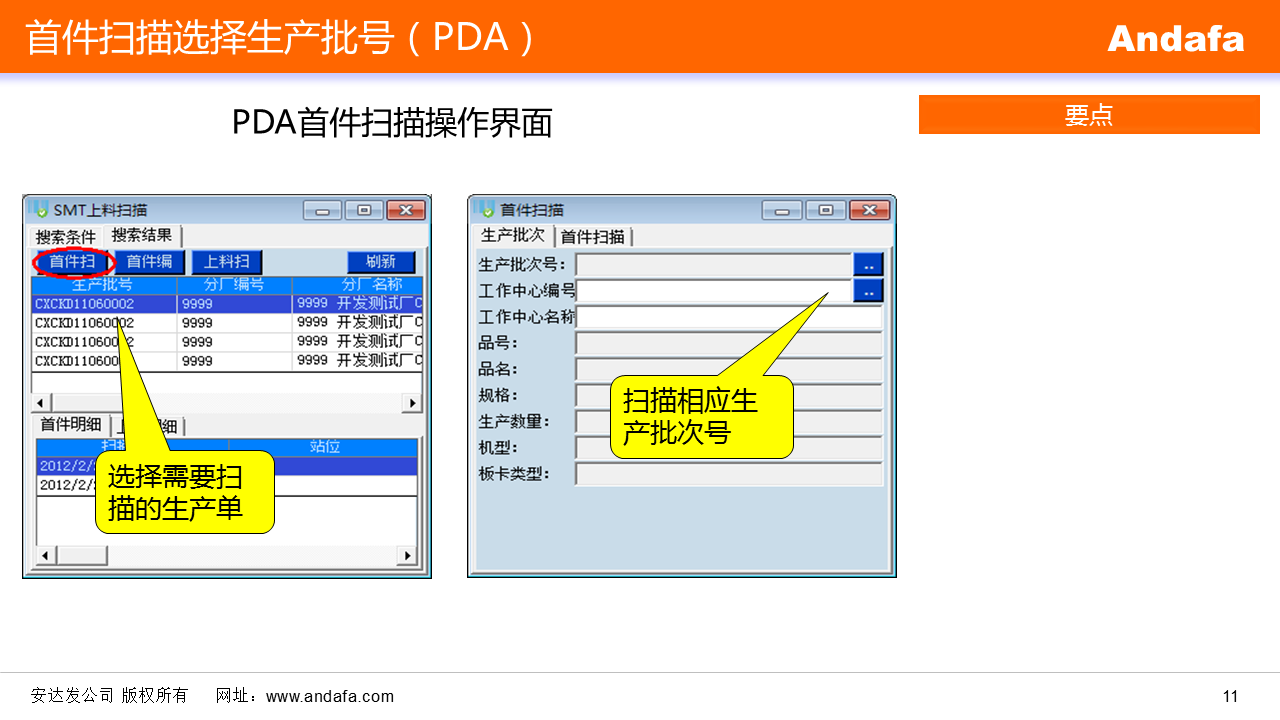
Task: Switch to the 搜索条件 tab
Action: coord(66,237)
